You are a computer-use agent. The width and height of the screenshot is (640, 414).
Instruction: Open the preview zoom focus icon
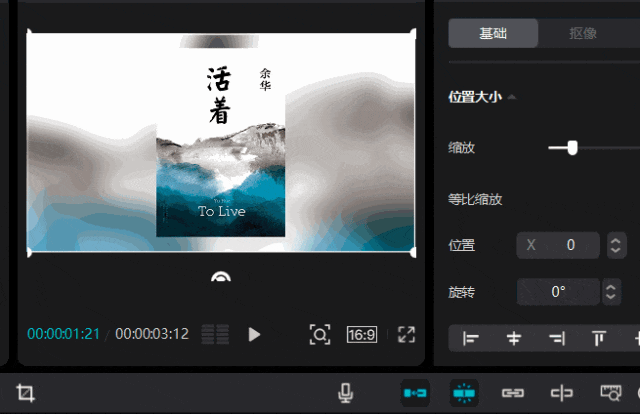point(320,334)
